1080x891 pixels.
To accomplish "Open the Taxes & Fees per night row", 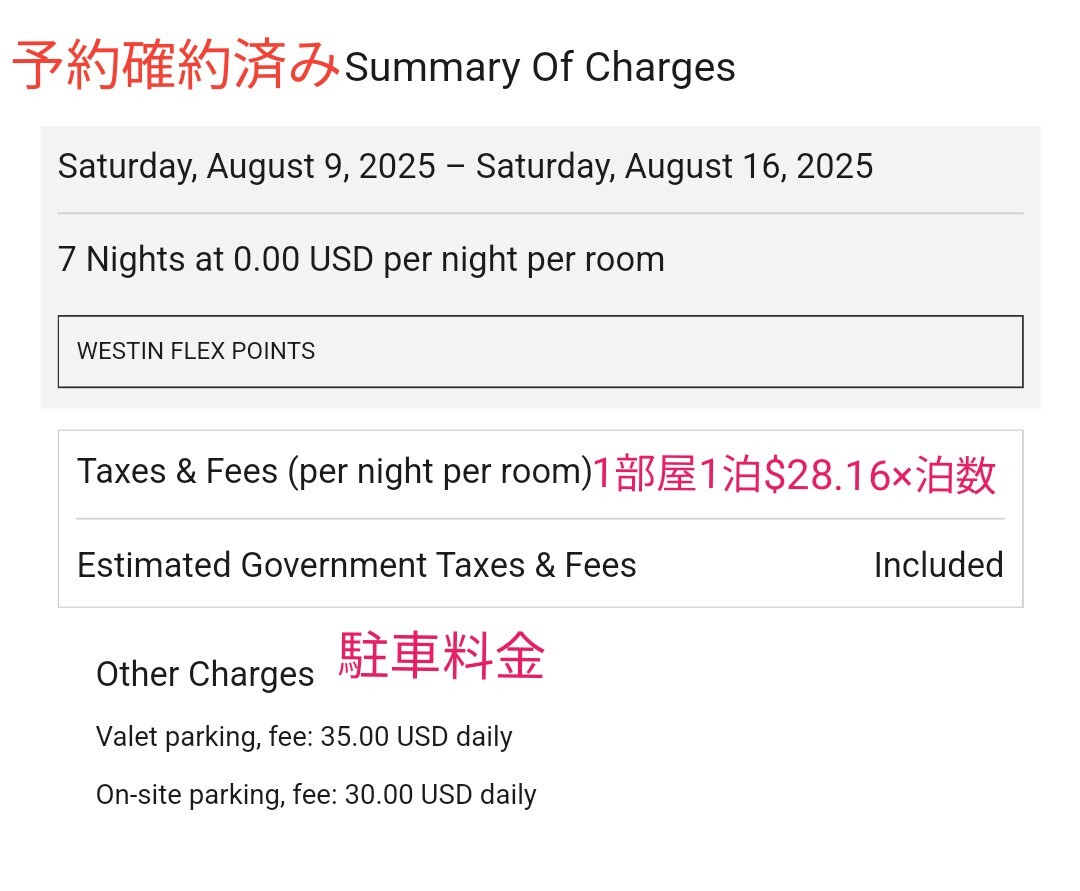I will click(x=540, y=474).
